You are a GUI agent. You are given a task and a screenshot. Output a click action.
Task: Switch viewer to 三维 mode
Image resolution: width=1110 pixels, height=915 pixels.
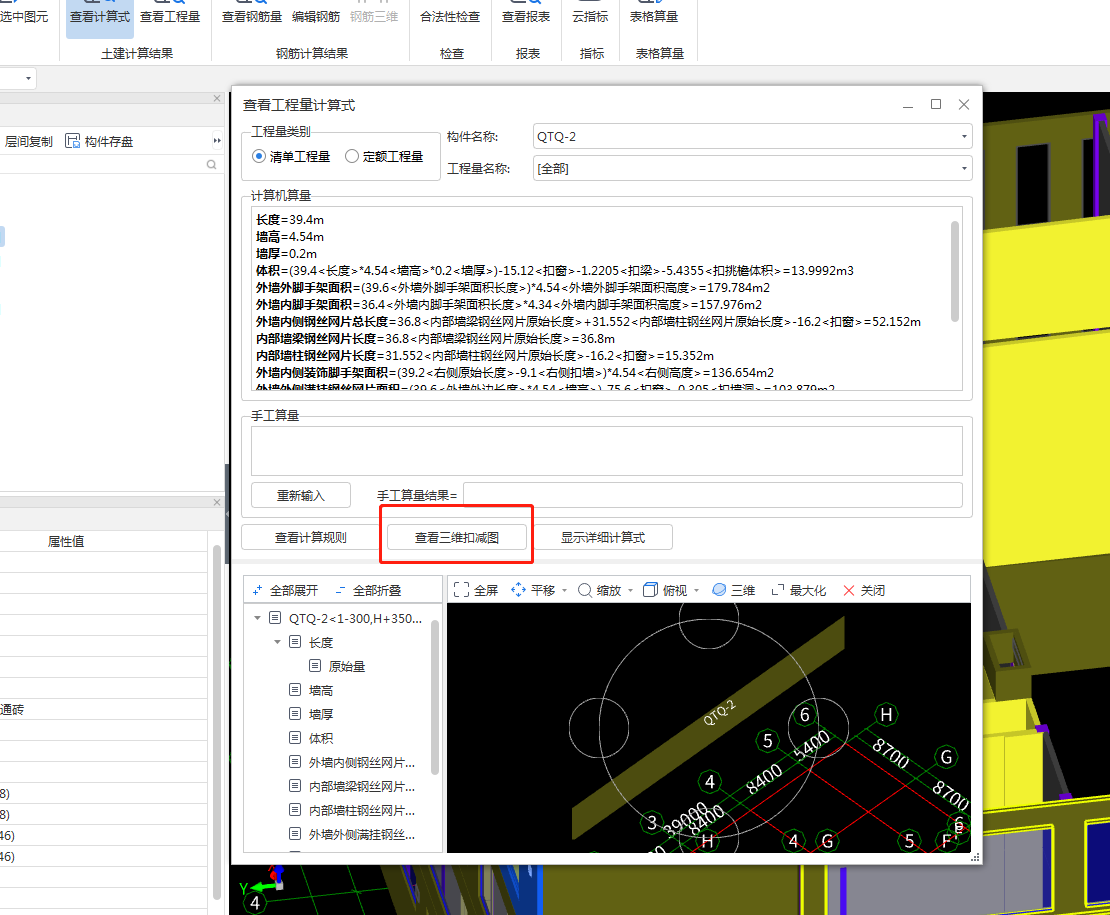[734, 590]
